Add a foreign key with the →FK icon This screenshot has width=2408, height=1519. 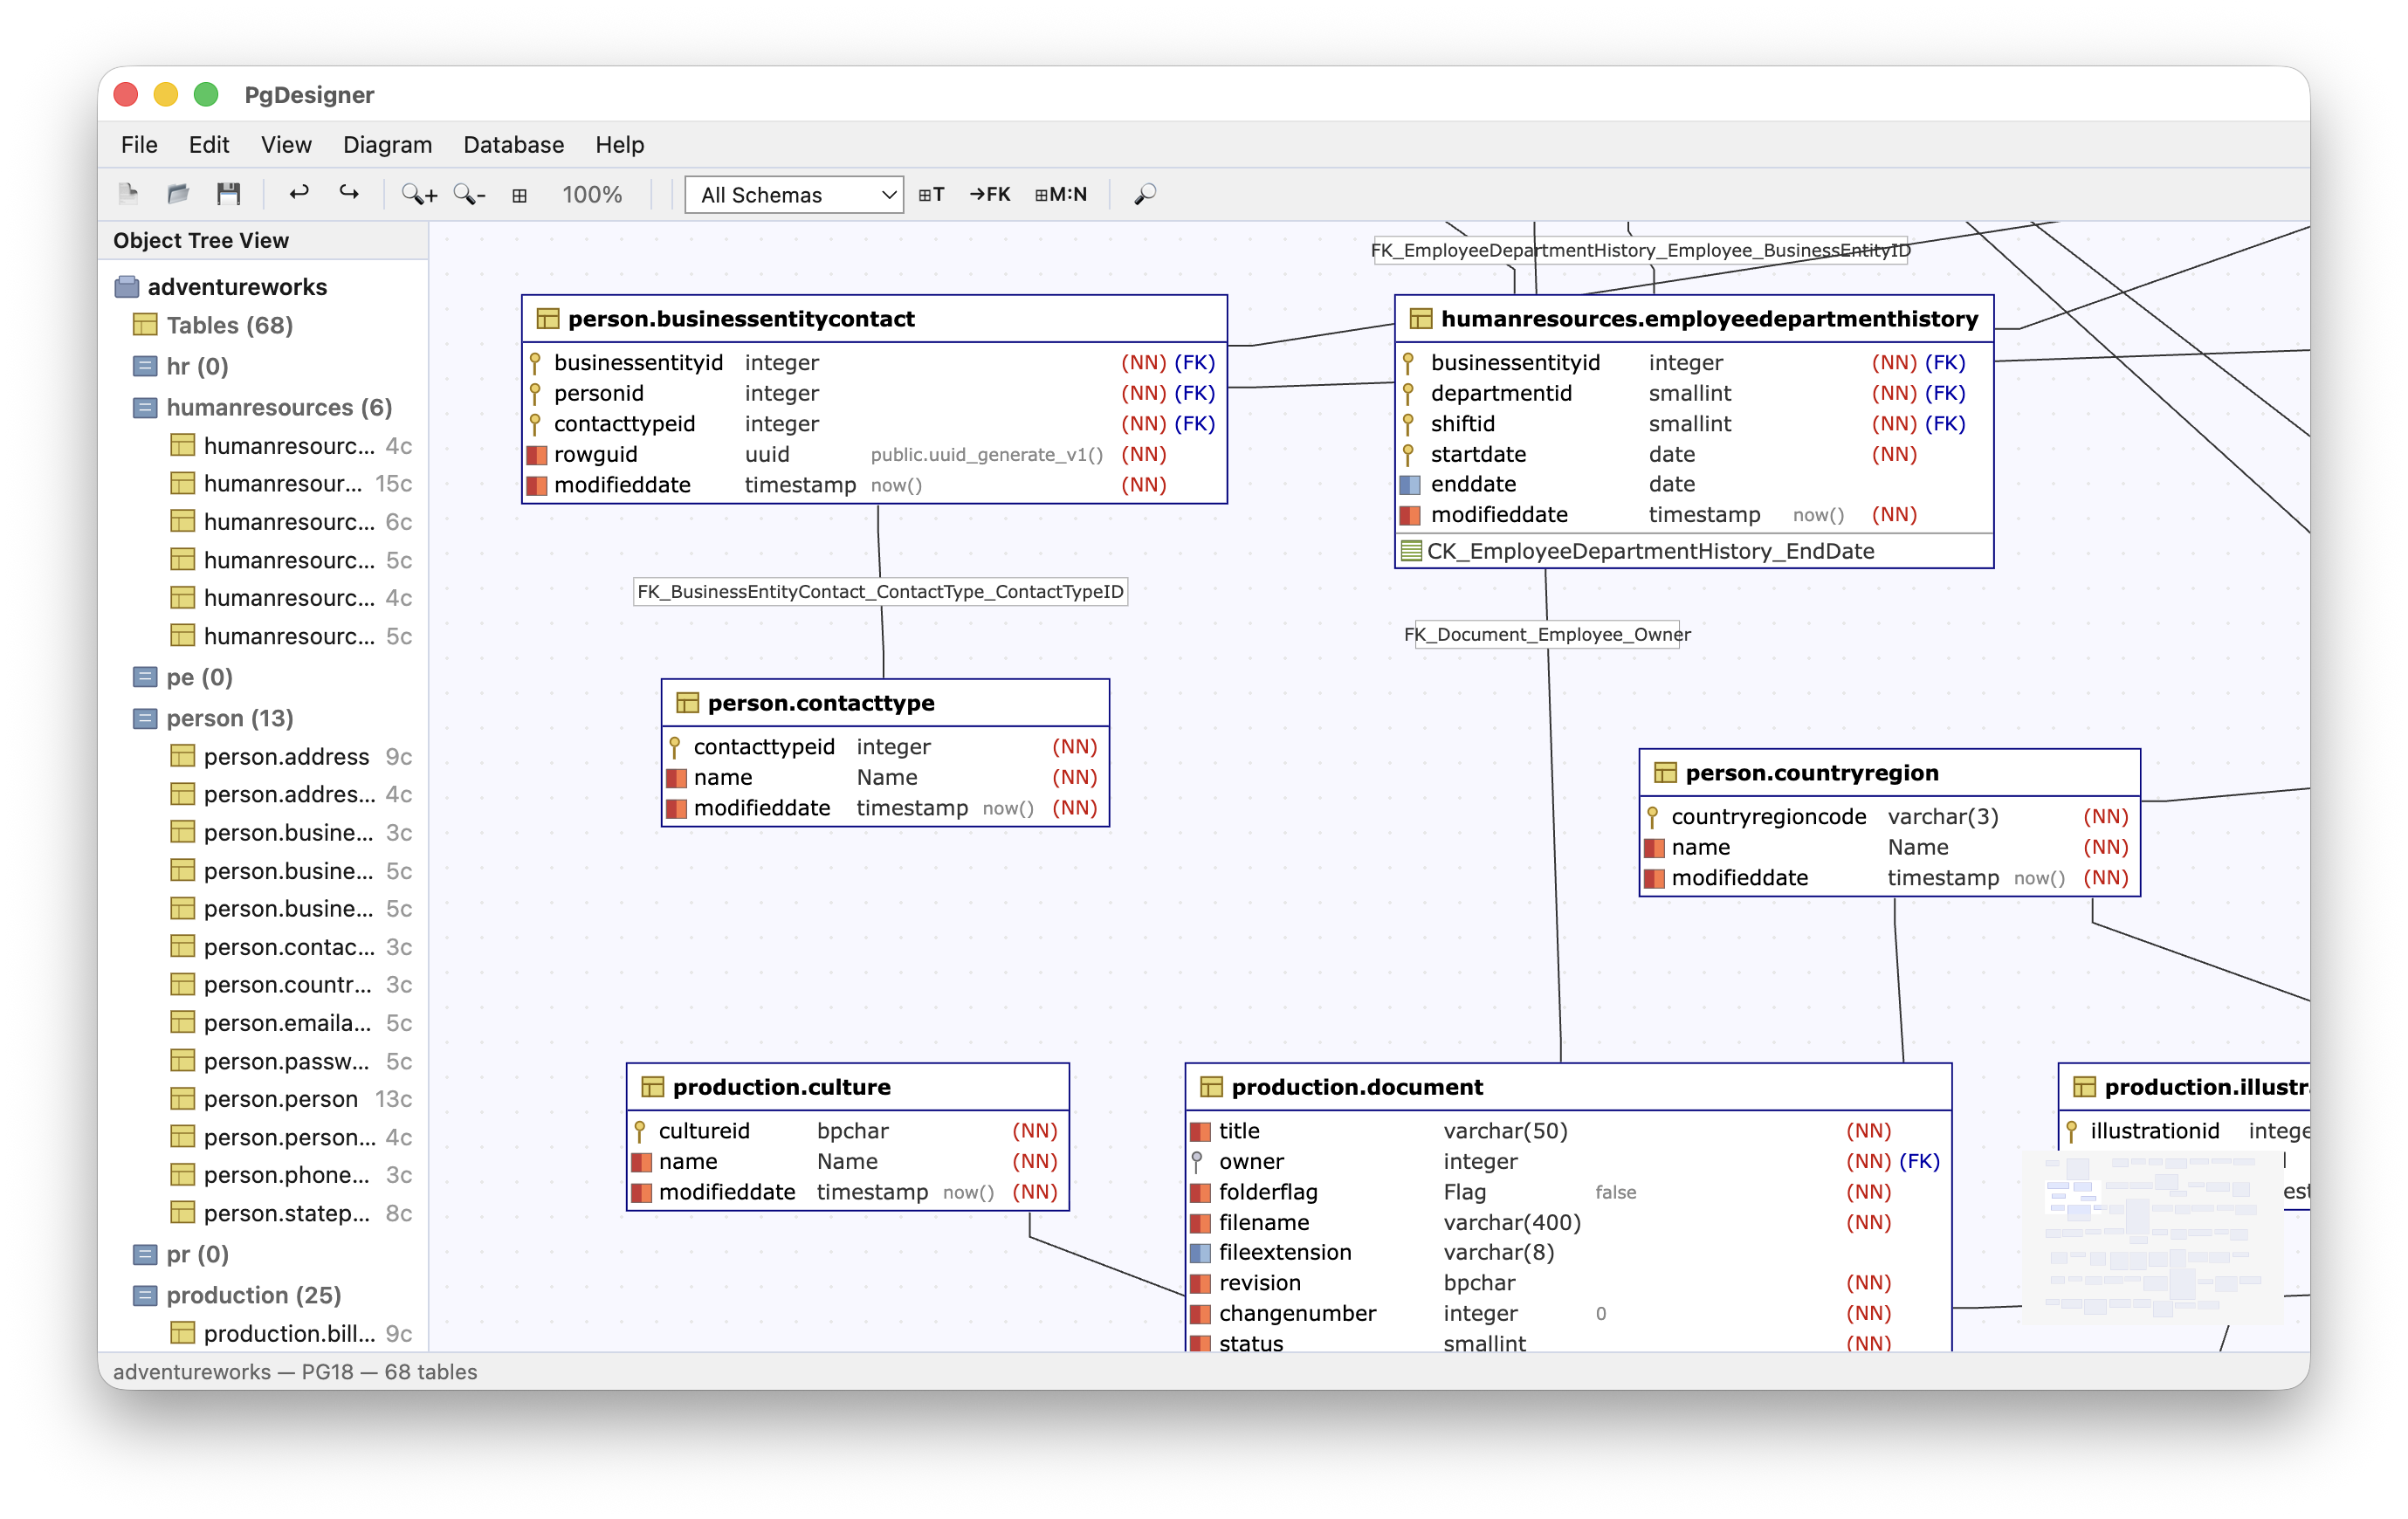(990, 194)
